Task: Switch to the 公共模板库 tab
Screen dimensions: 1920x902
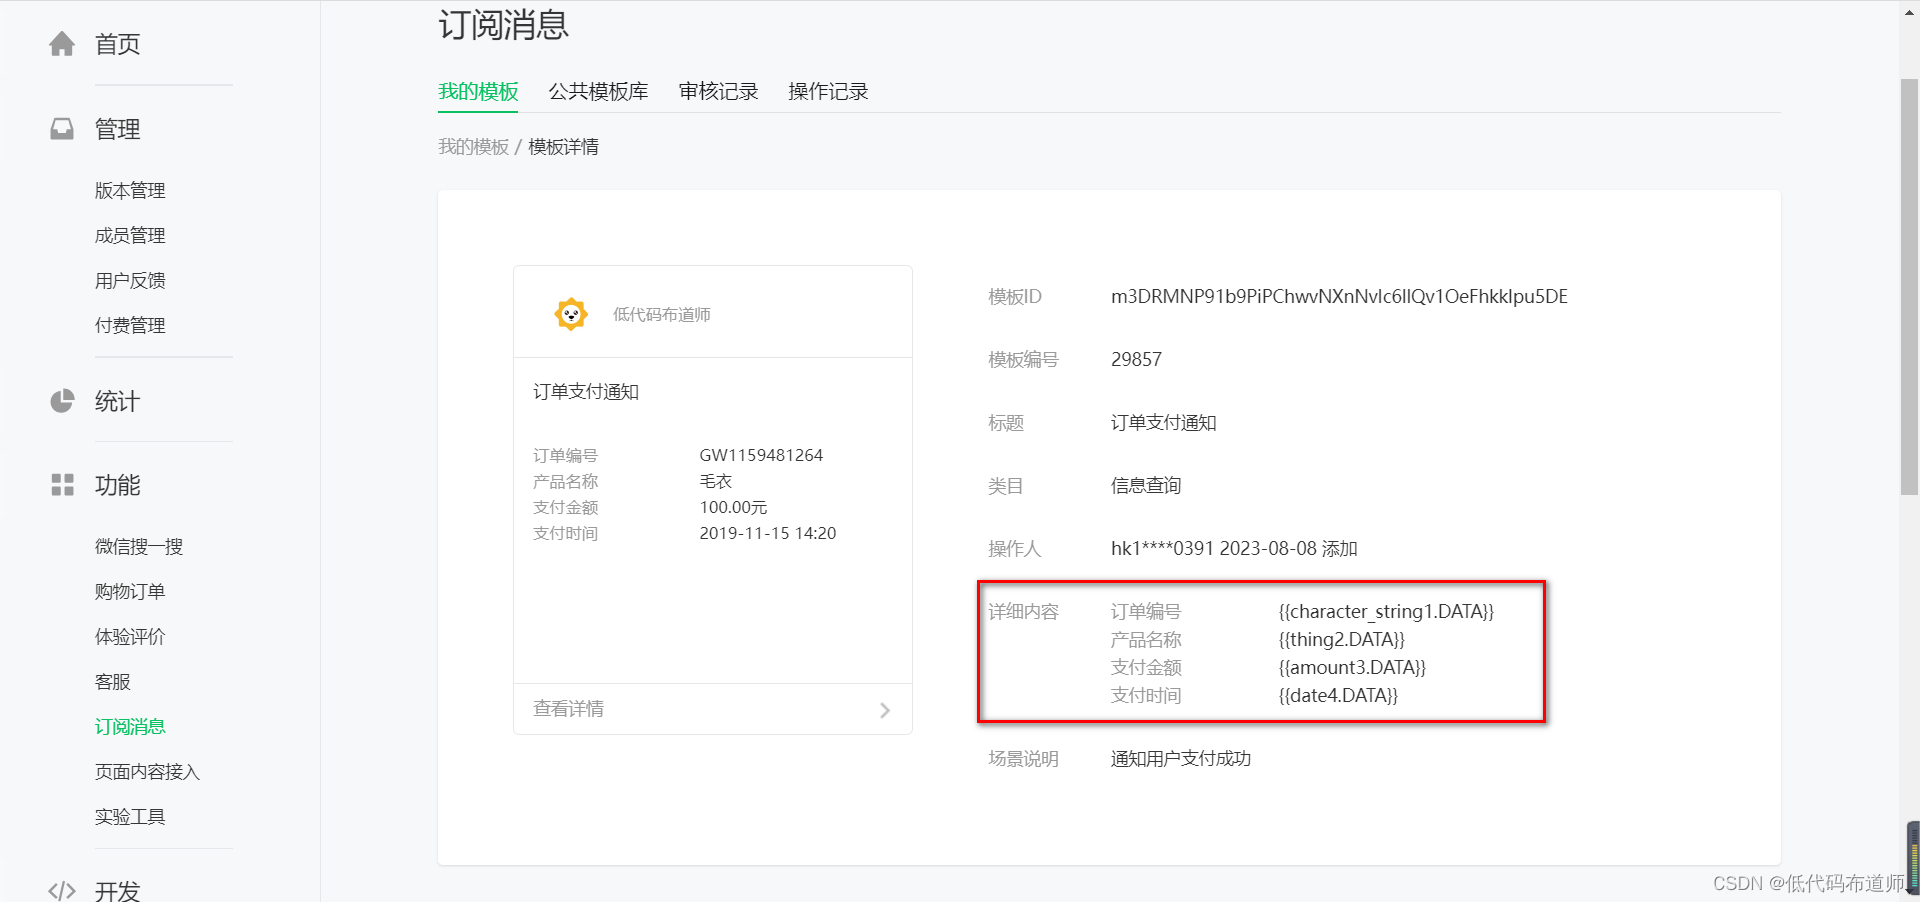Action: (598, 91)
